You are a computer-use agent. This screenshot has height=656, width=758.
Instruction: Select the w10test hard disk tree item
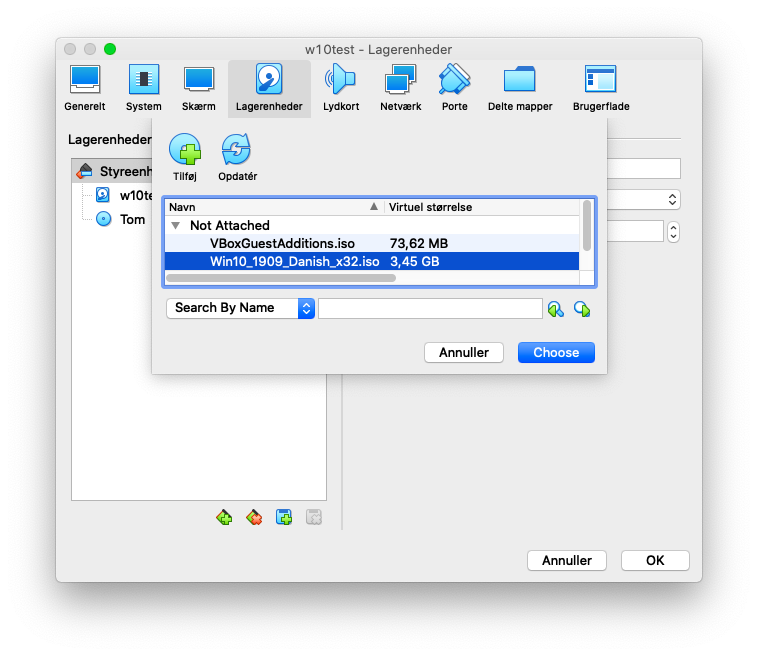124,195
